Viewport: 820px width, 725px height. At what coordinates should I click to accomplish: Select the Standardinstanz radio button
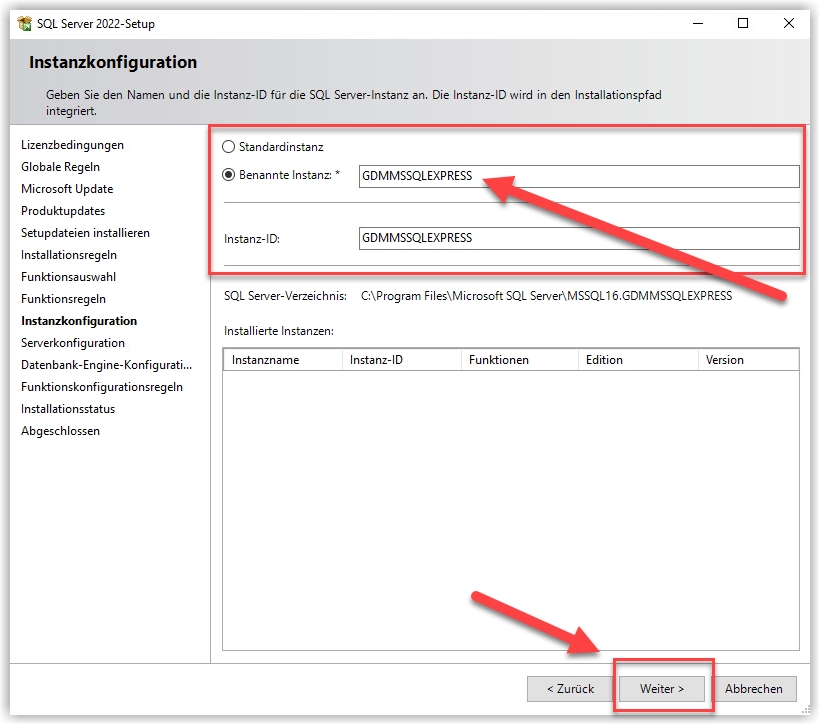point(229,146)
